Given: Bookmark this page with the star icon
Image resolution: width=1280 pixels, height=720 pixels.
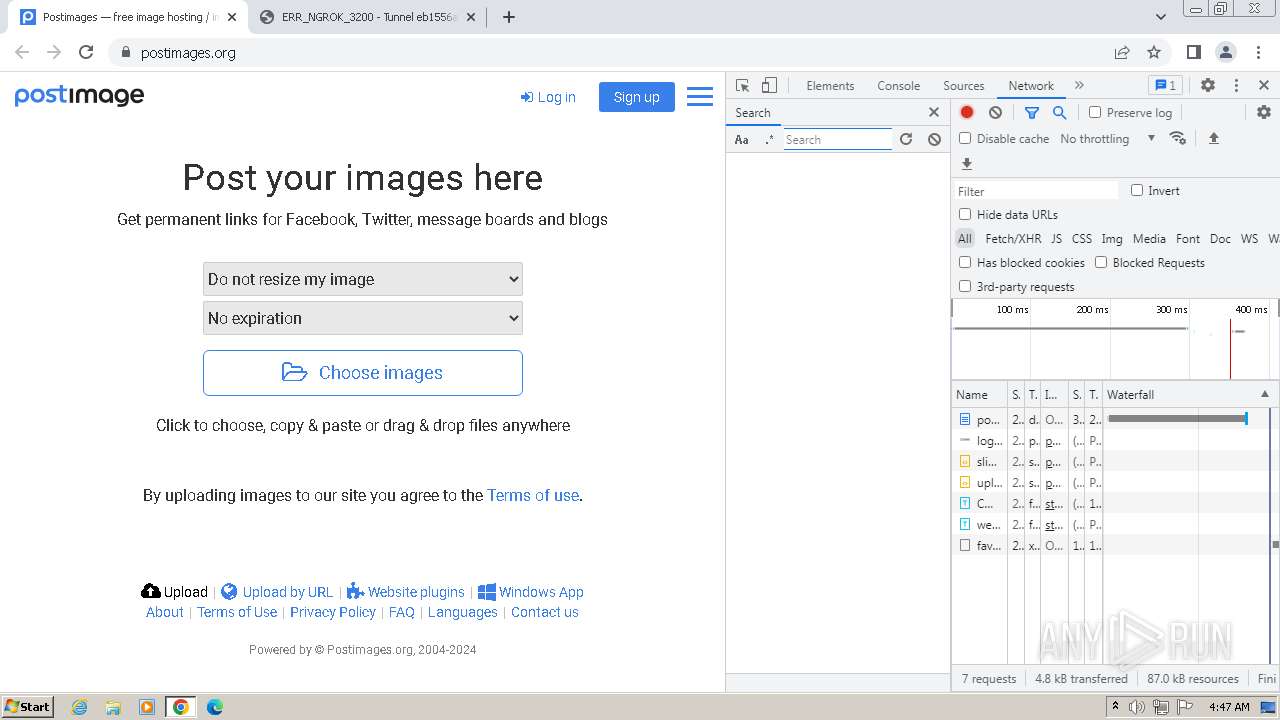Looking at the screenshot, I should coord(1154,52).
